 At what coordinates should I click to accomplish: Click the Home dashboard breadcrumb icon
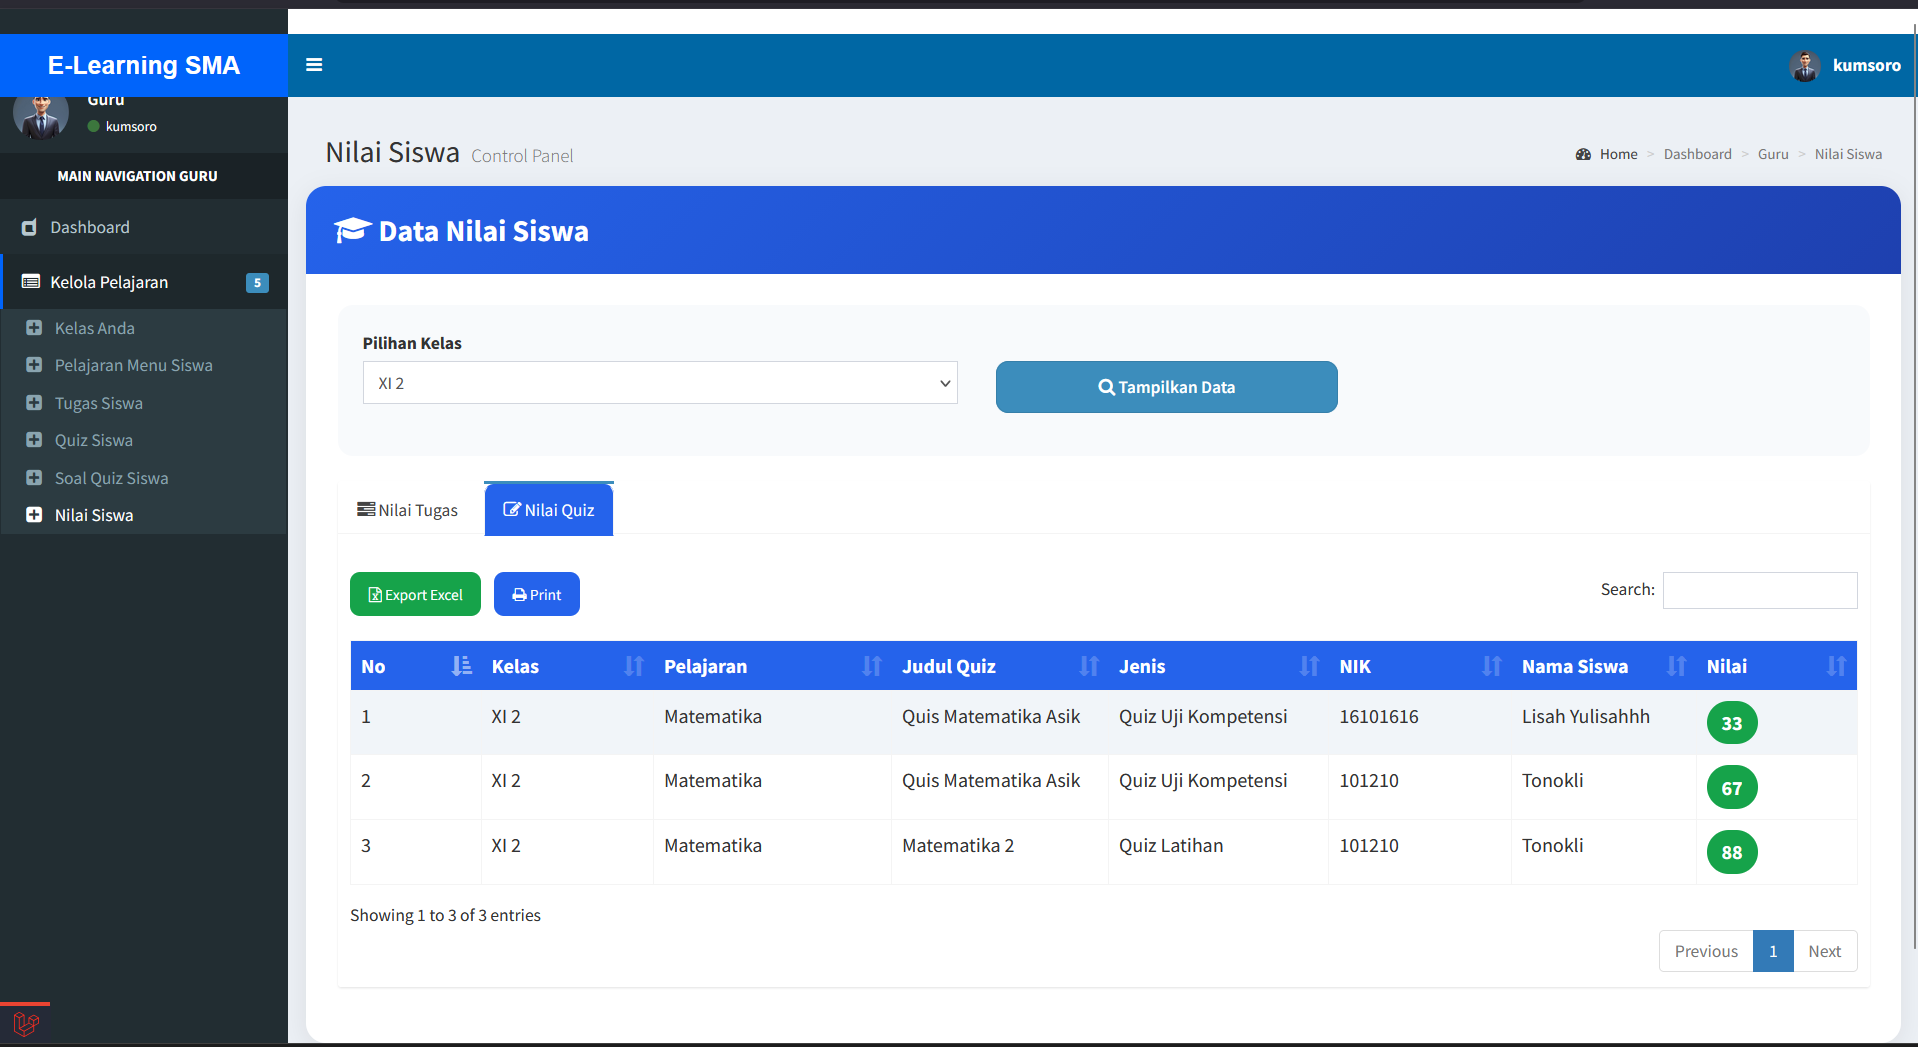pos(1583,154)
